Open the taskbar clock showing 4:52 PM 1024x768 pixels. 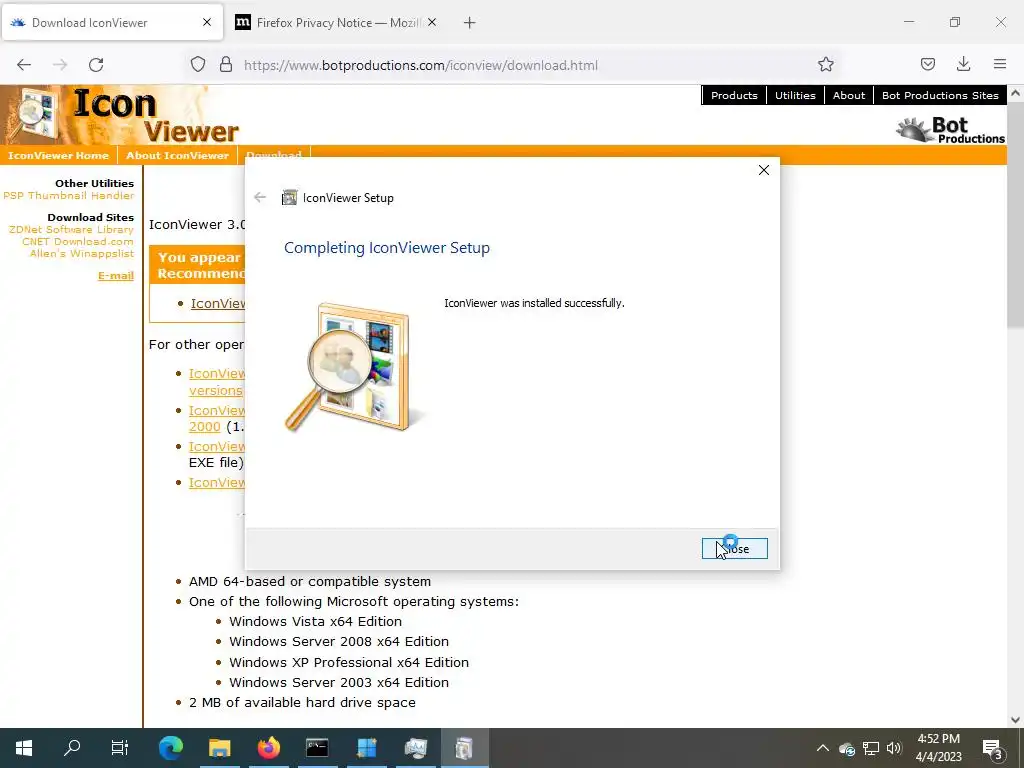point(938,748)
